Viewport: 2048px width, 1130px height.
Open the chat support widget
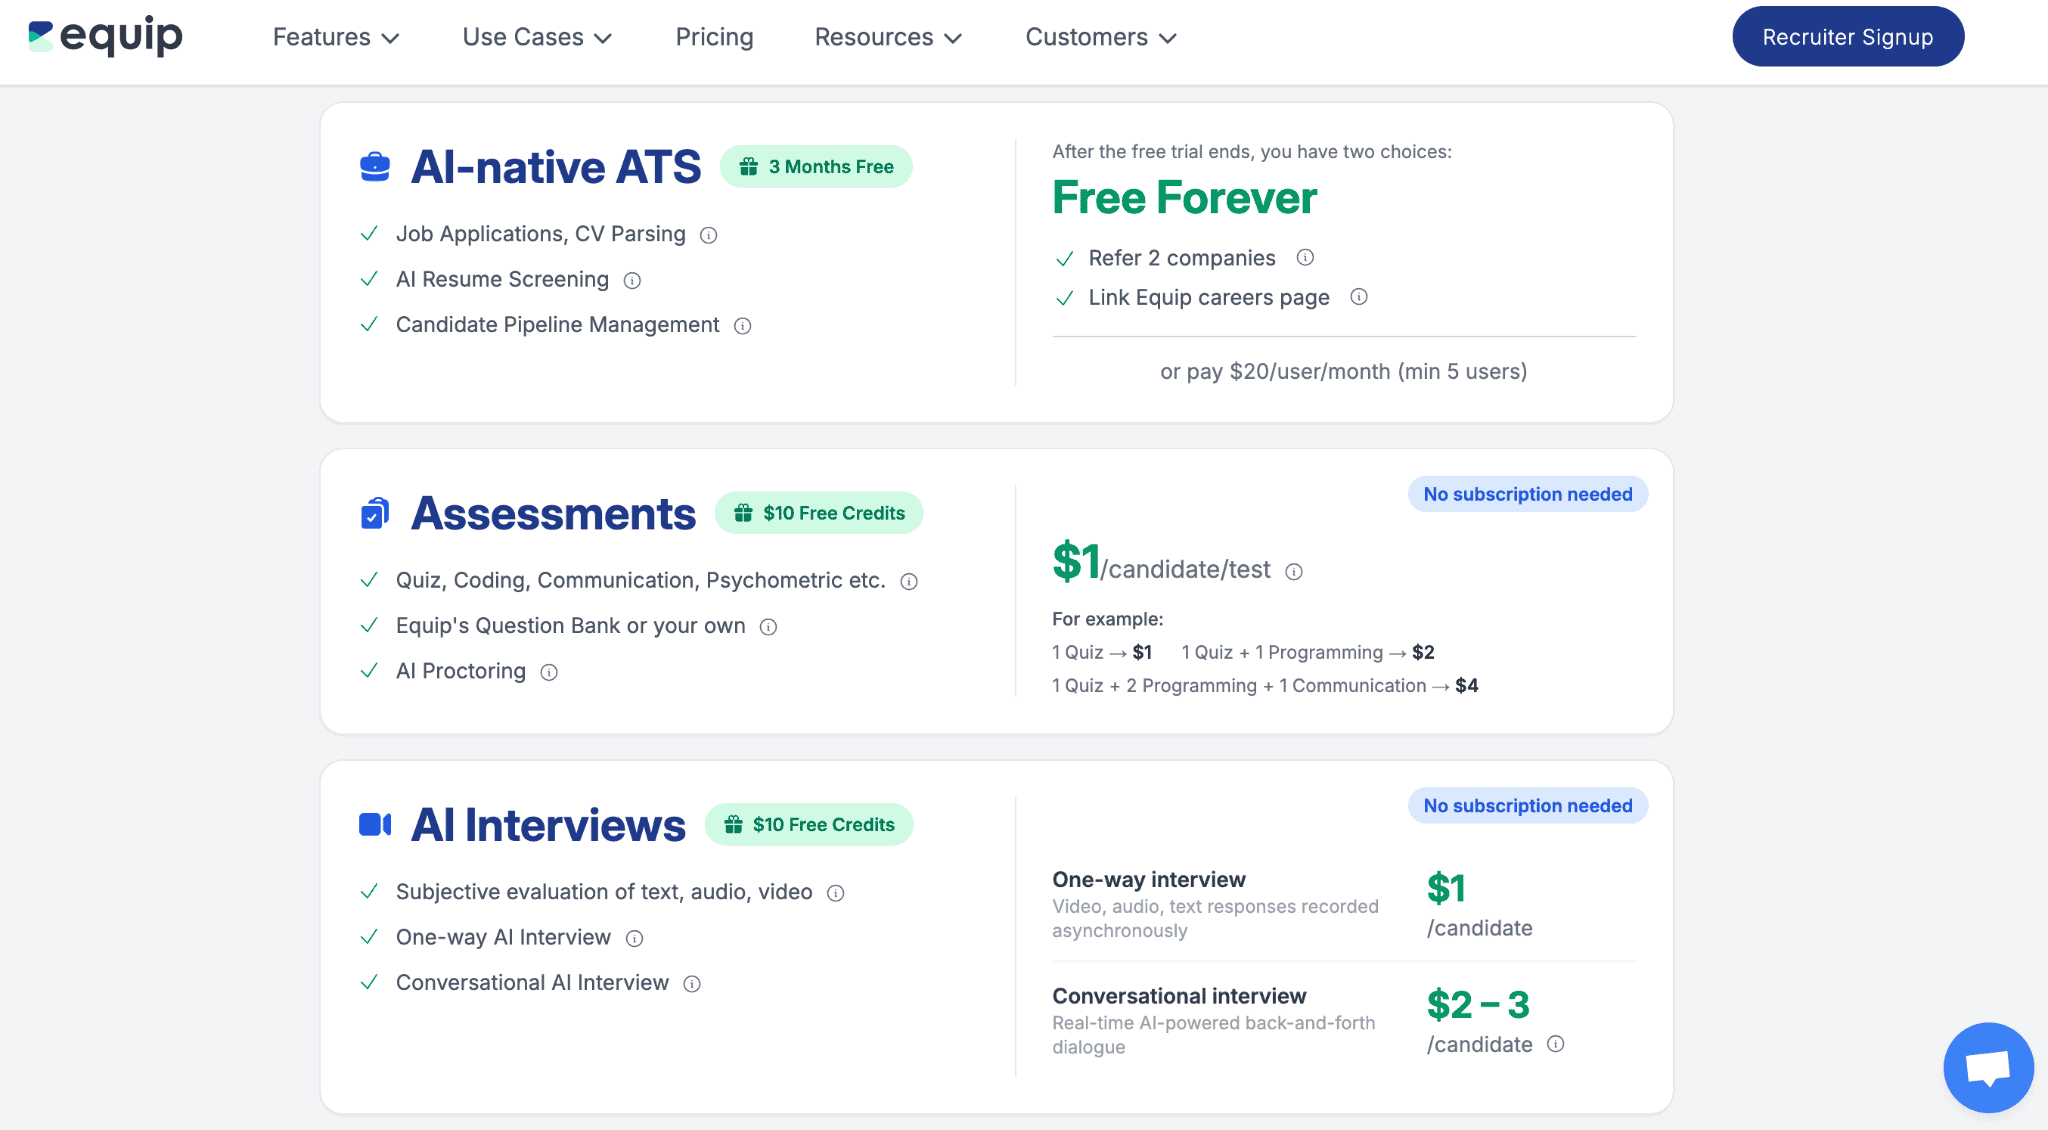[x=1987, y=1067]
